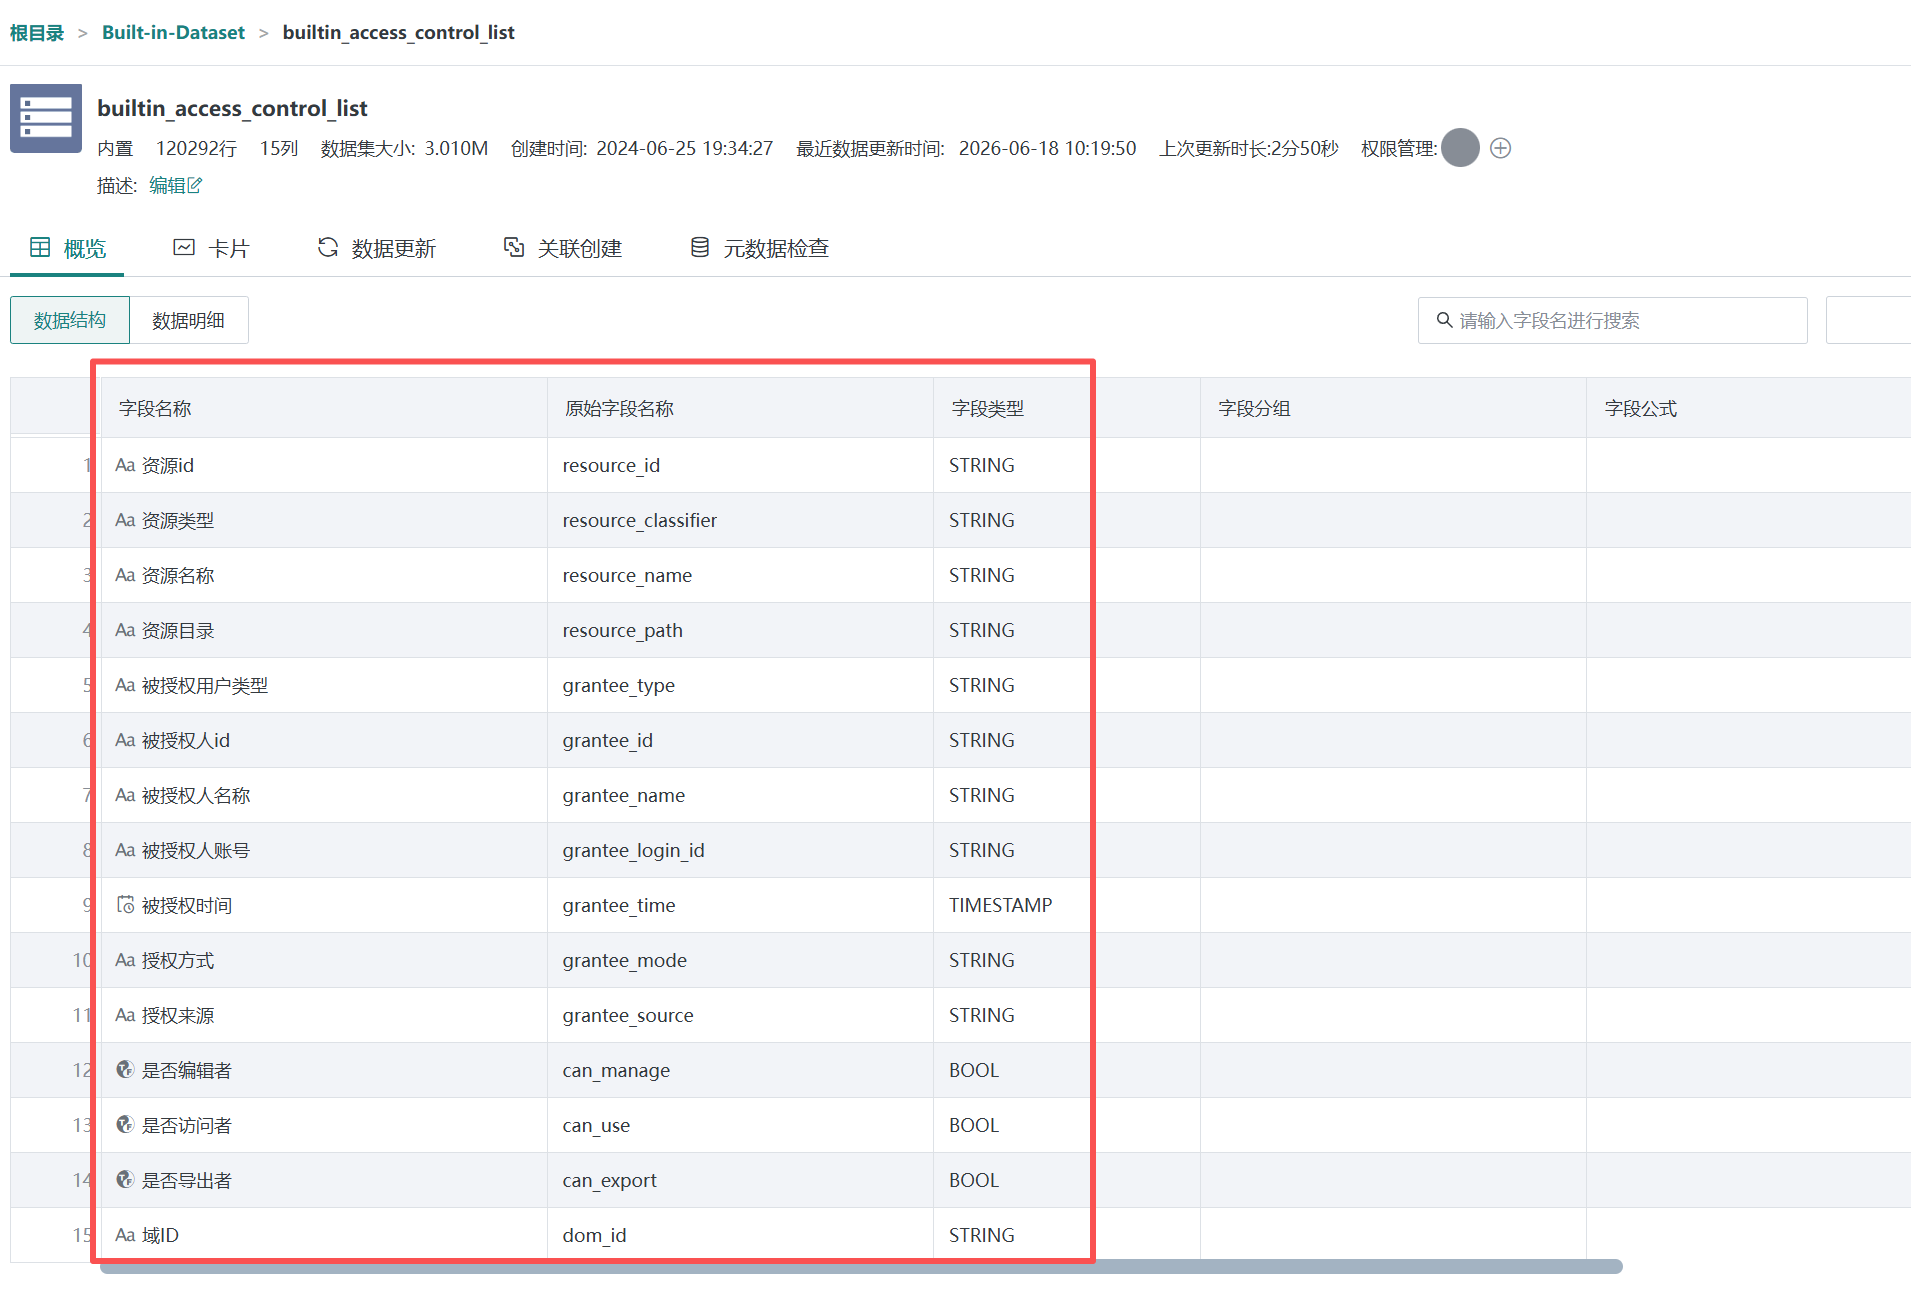The height and width of the screenshot is (1290, 1911).
Task: Click the 数据集大小: 3.010M label
Action: tap(404, 148)
